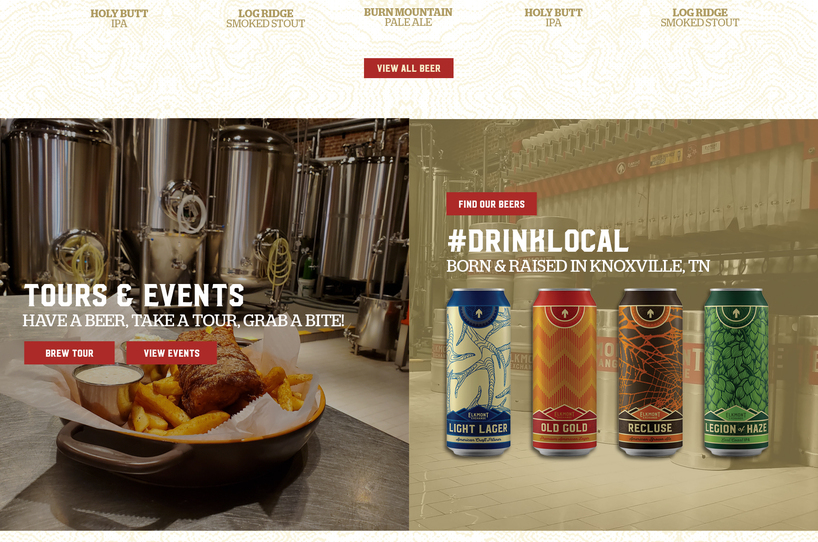Pick the Recluse spider web can
The width and height of the screenshot is (818, 542).
650,372
